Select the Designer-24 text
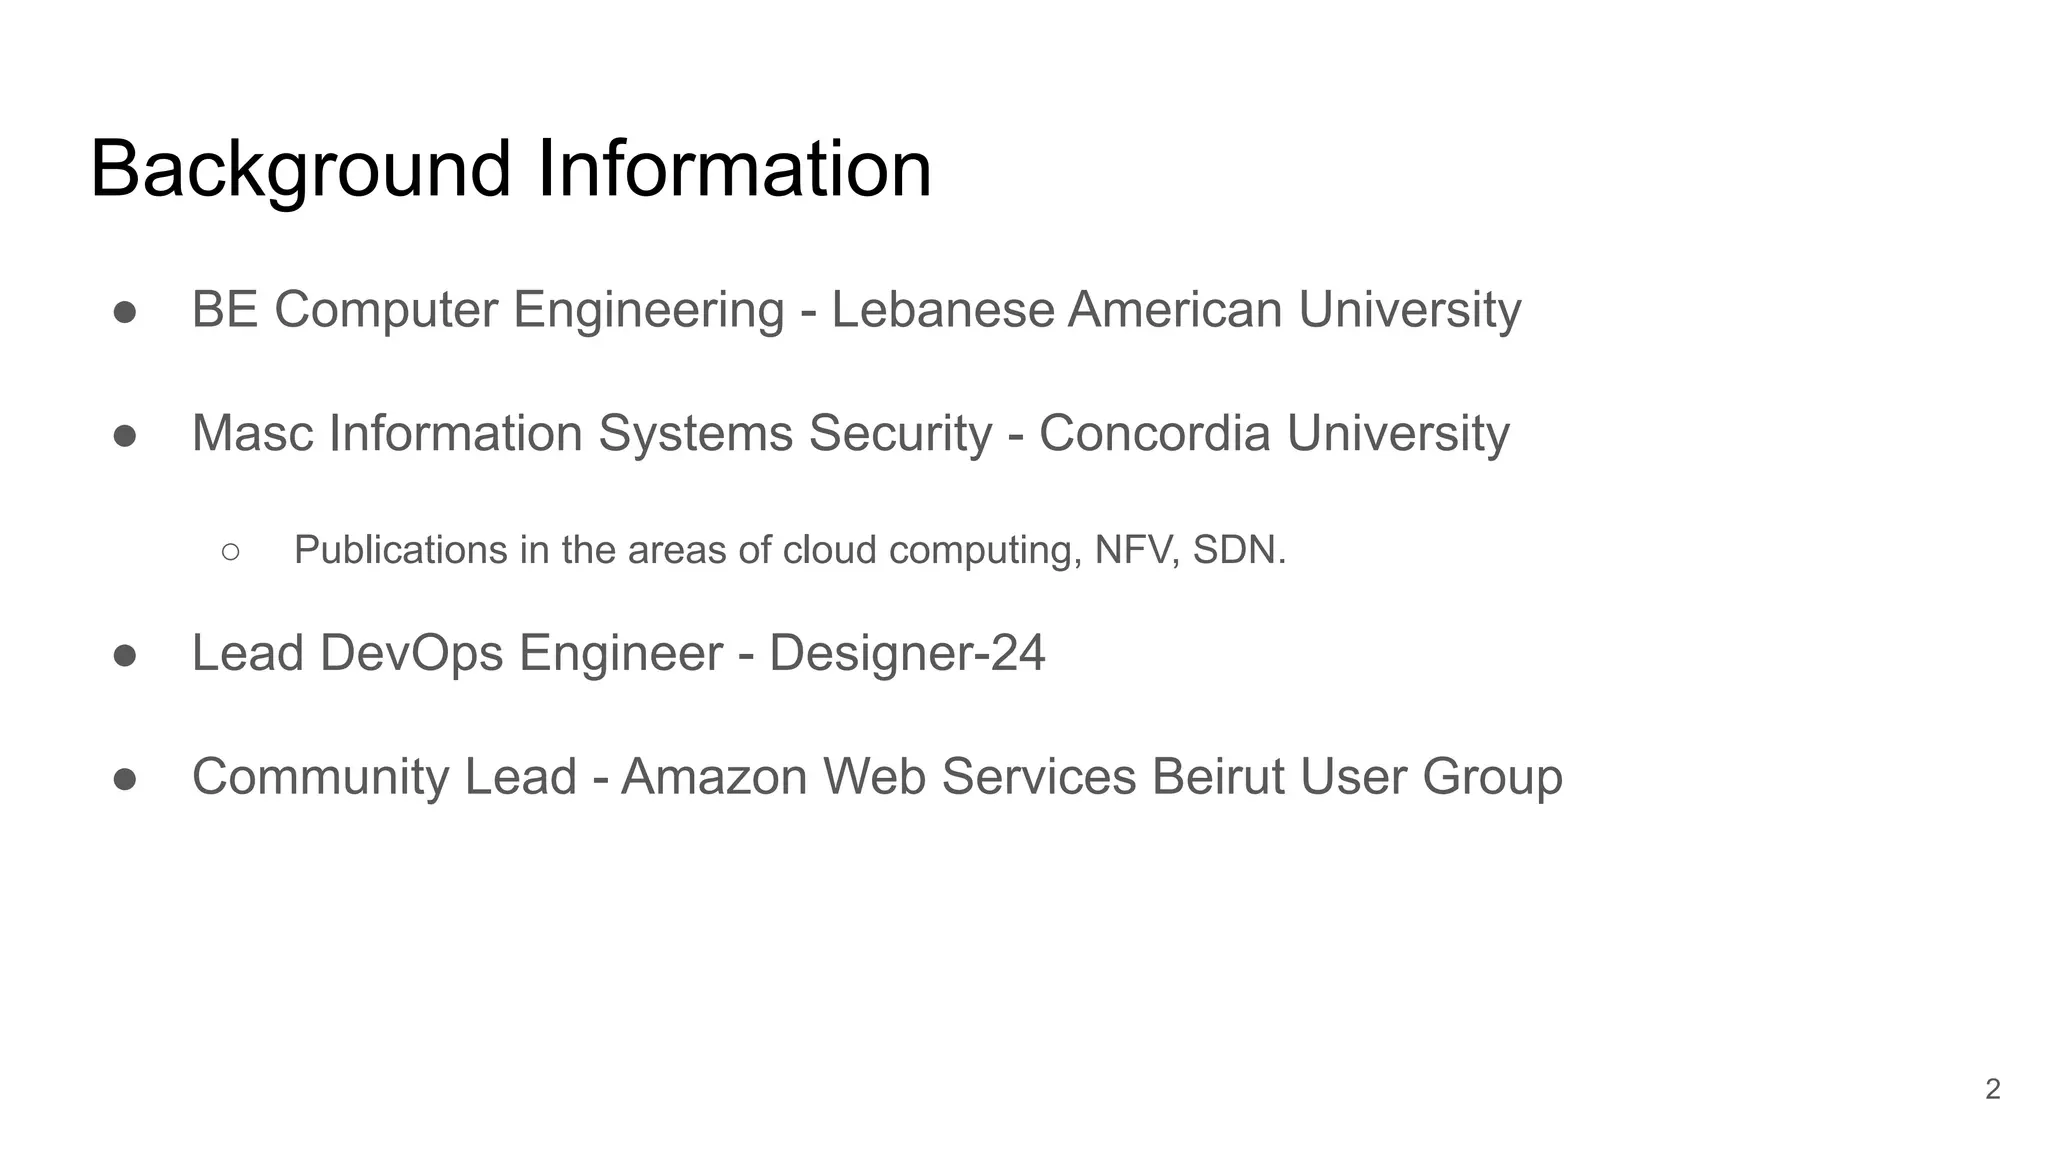This screenshot has width=2048, height=1152. (907, 654)
